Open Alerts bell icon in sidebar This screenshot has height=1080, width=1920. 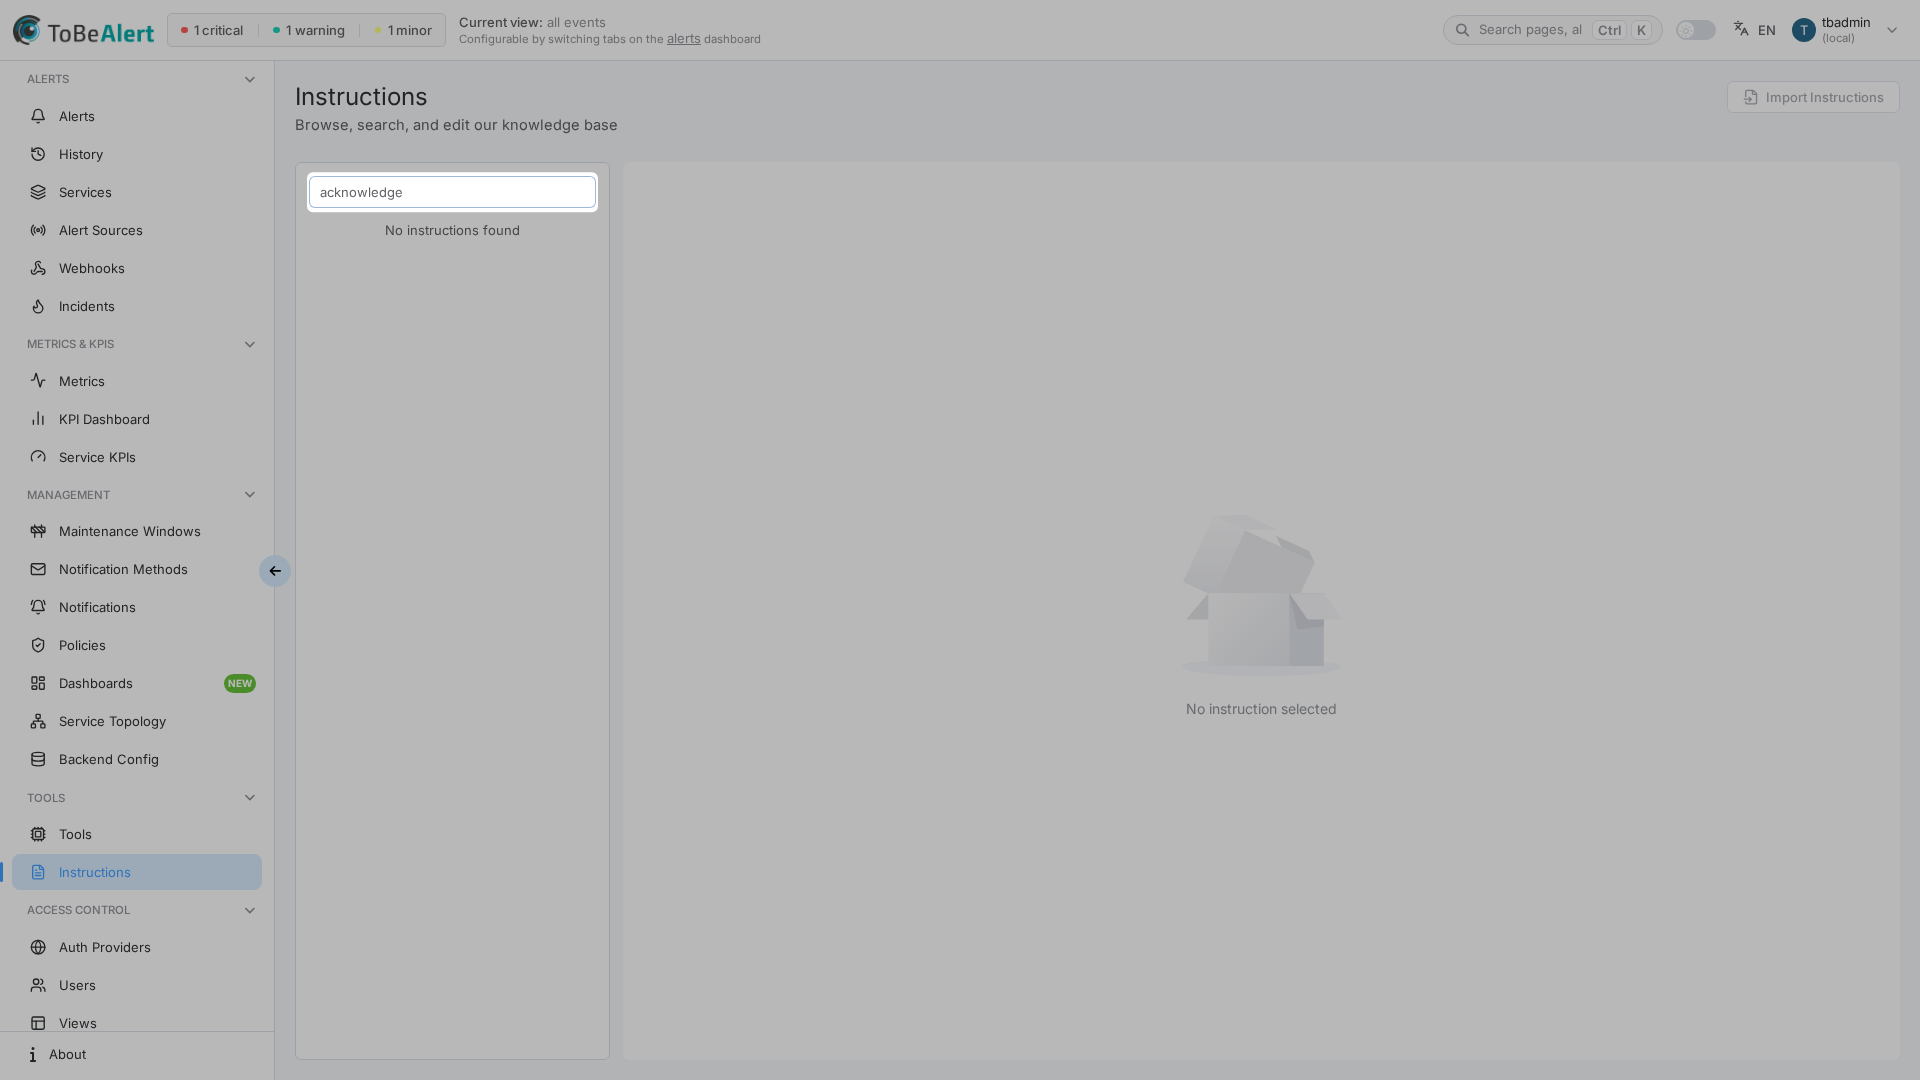click(38, 116)
